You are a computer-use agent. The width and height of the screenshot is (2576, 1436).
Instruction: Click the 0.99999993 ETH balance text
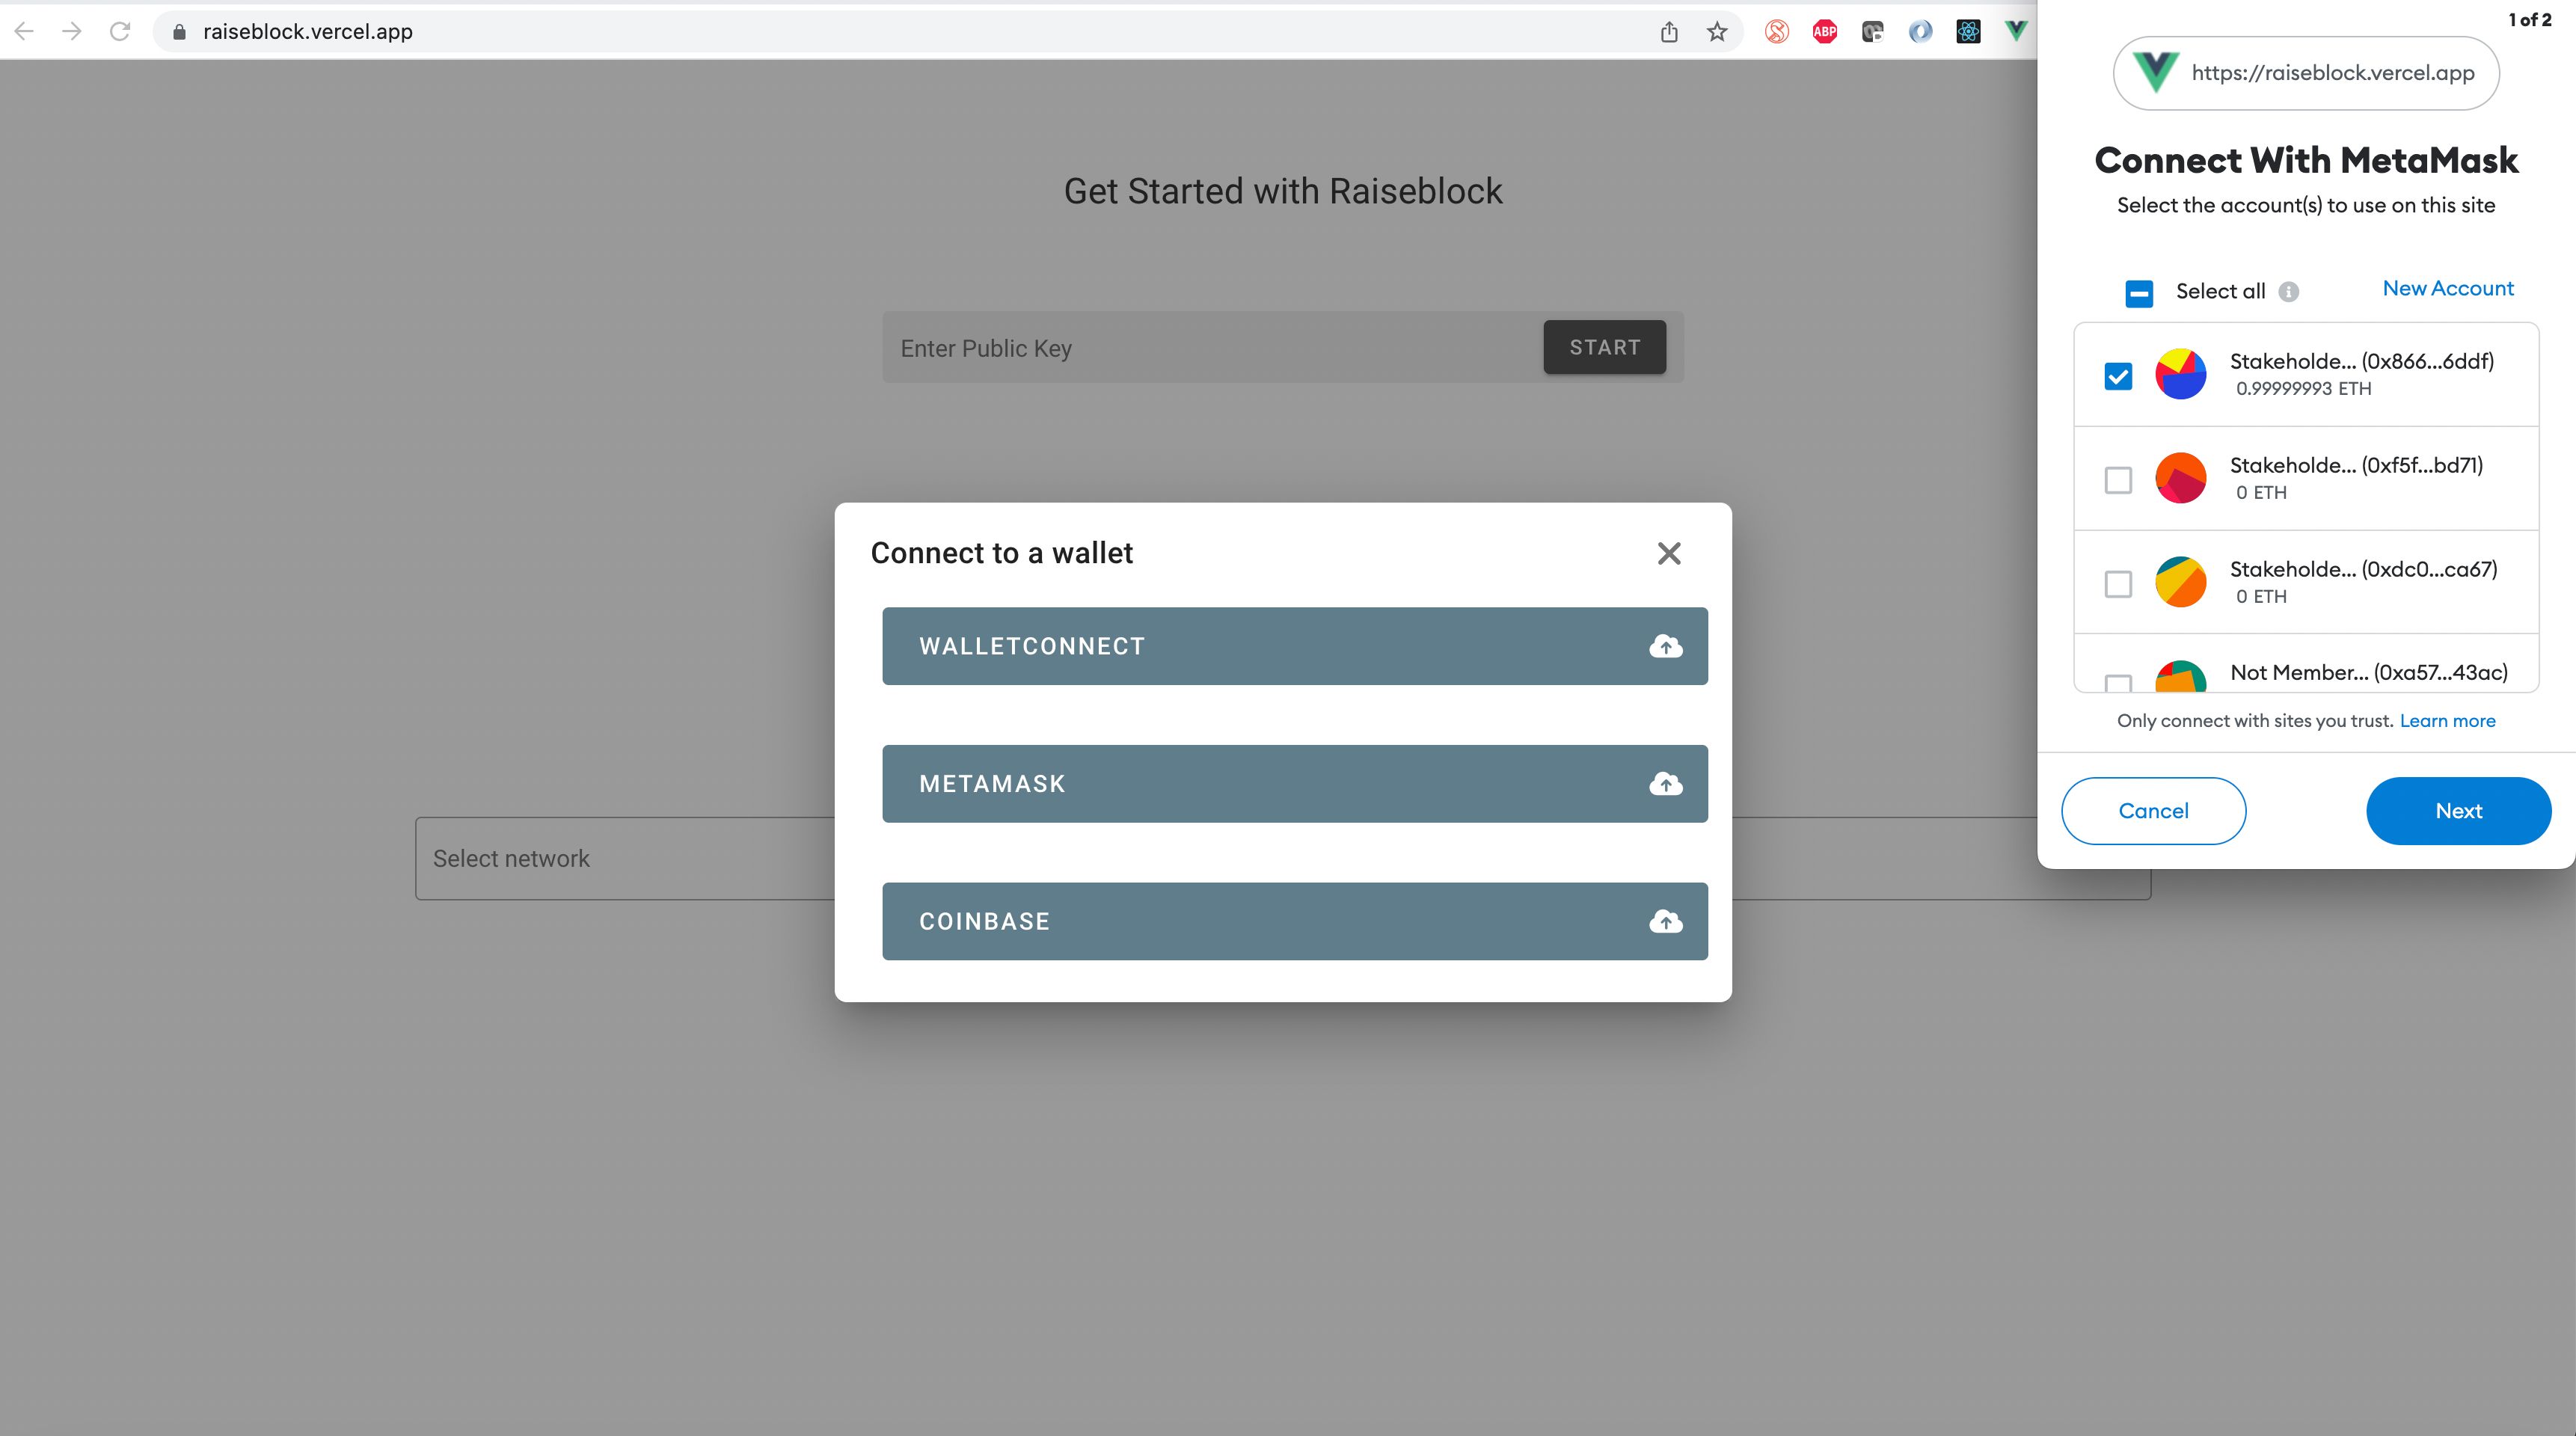(2303, 389)
